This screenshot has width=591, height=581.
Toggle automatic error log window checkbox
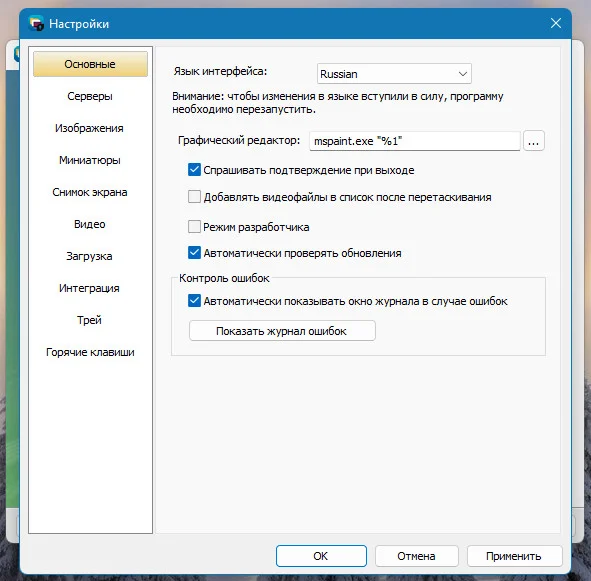pos(194,301)
